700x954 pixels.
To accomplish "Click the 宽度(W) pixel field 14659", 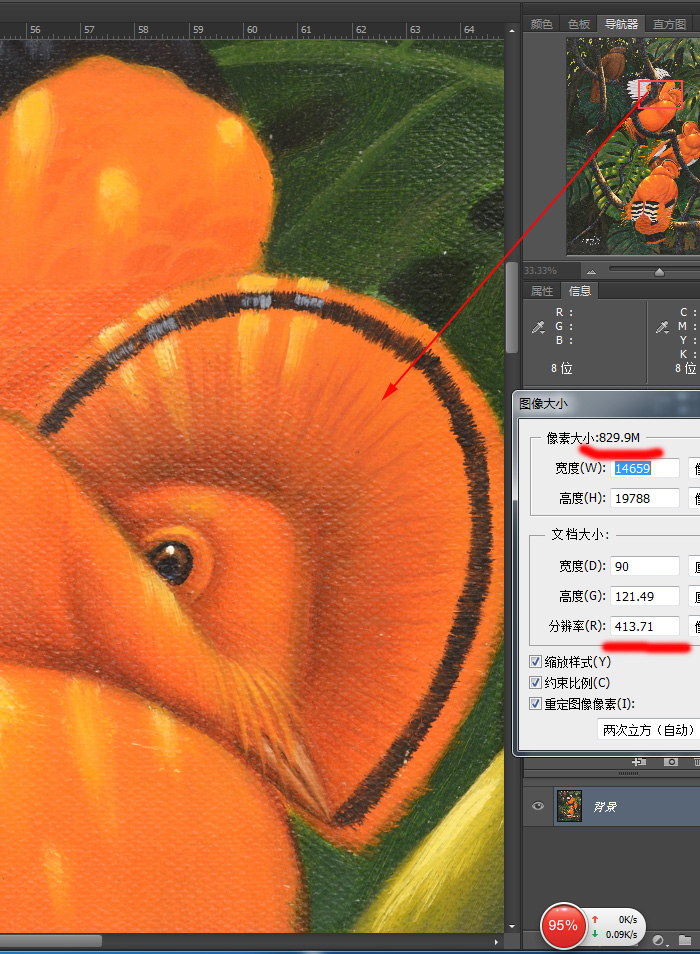I will click(645, 468).
